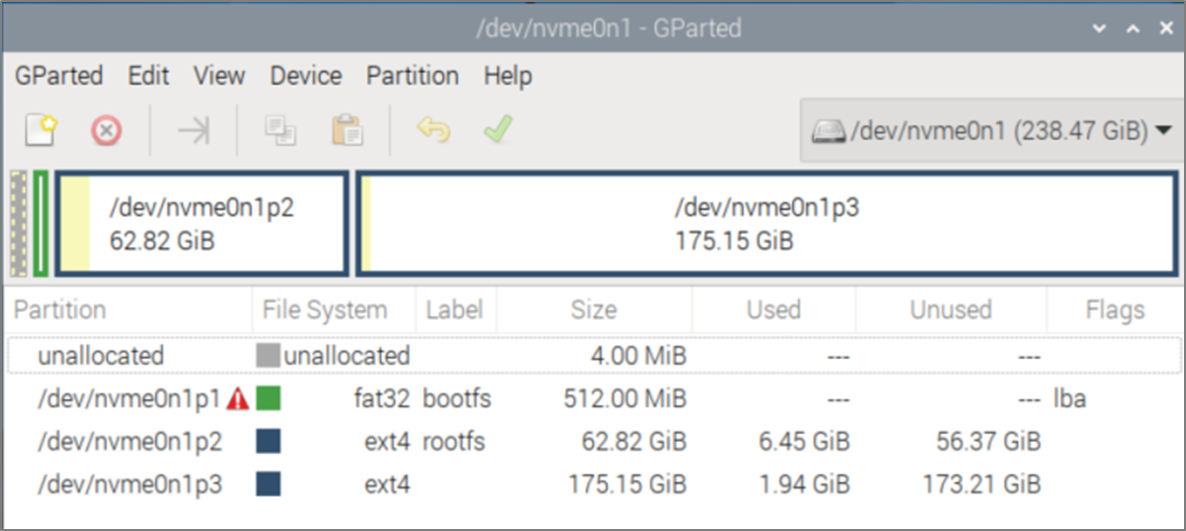Select the green bootfs strip in disk map
Viewport: 1186px width, 531px height.
[41, 224]
